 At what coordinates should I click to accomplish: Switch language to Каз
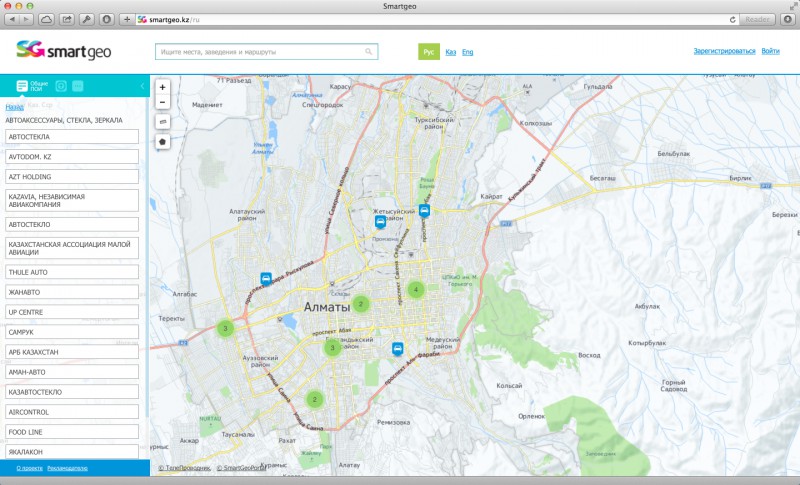coord(451,52)
